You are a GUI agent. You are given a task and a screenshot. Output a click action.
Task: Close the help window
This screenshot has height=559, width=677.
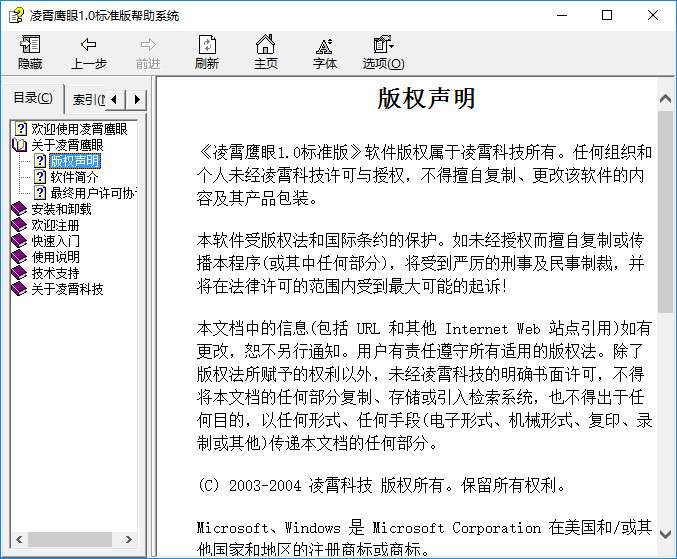[653, 16]
